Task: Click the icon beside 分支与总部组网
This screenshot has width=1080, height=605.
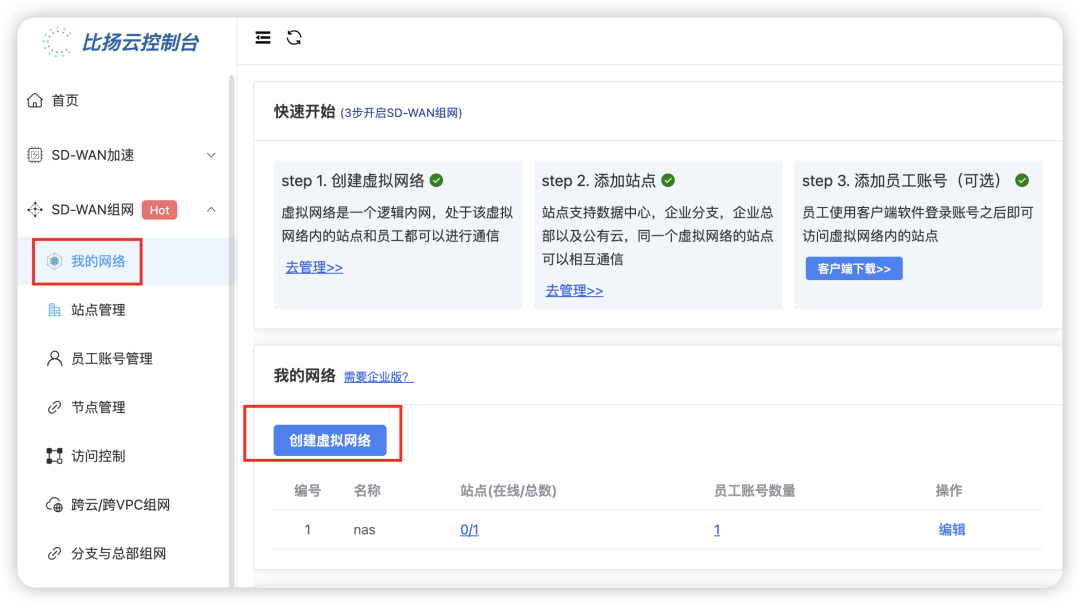Action: coord(53,553)
